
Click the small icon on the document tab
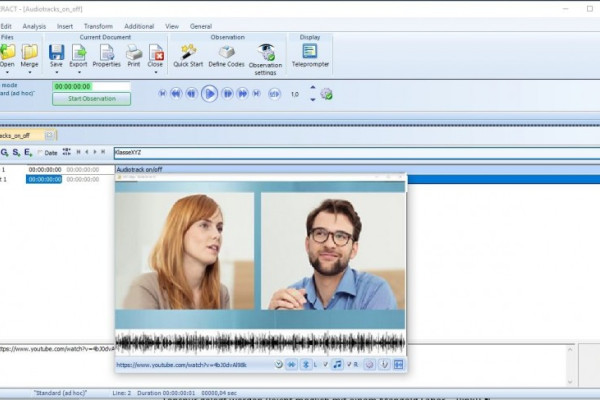[x=49, y=135]
